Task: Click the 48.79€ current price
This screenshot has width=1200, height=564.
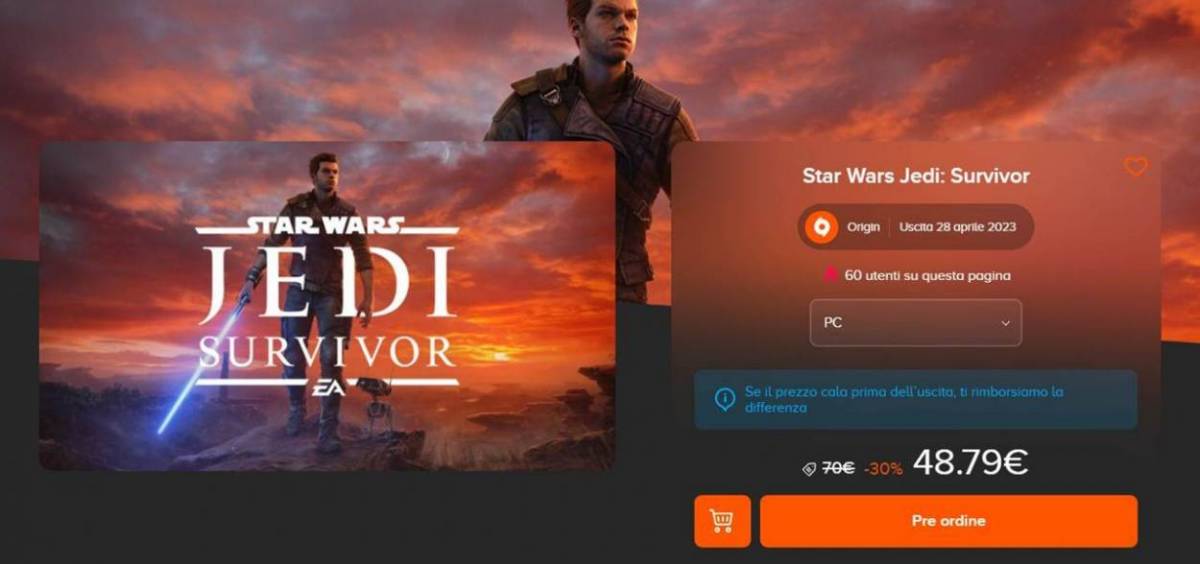Action: click(970, 462)
